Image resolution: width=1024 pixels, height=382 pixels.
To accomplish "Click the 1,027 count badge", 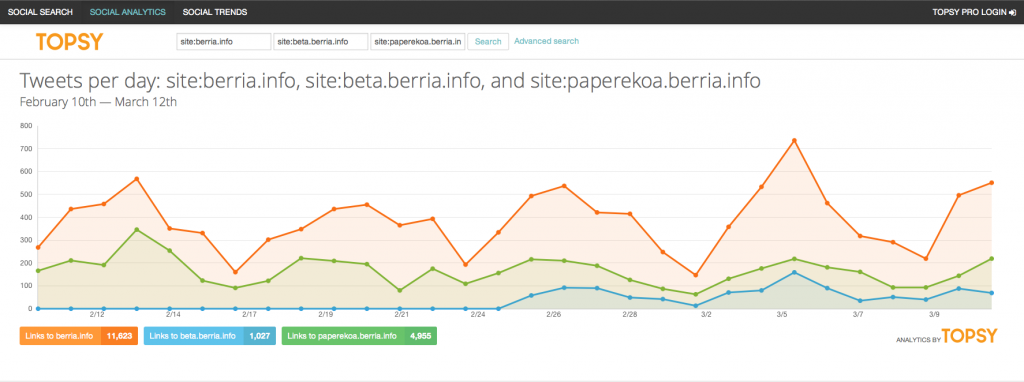I will pos(259,336).
